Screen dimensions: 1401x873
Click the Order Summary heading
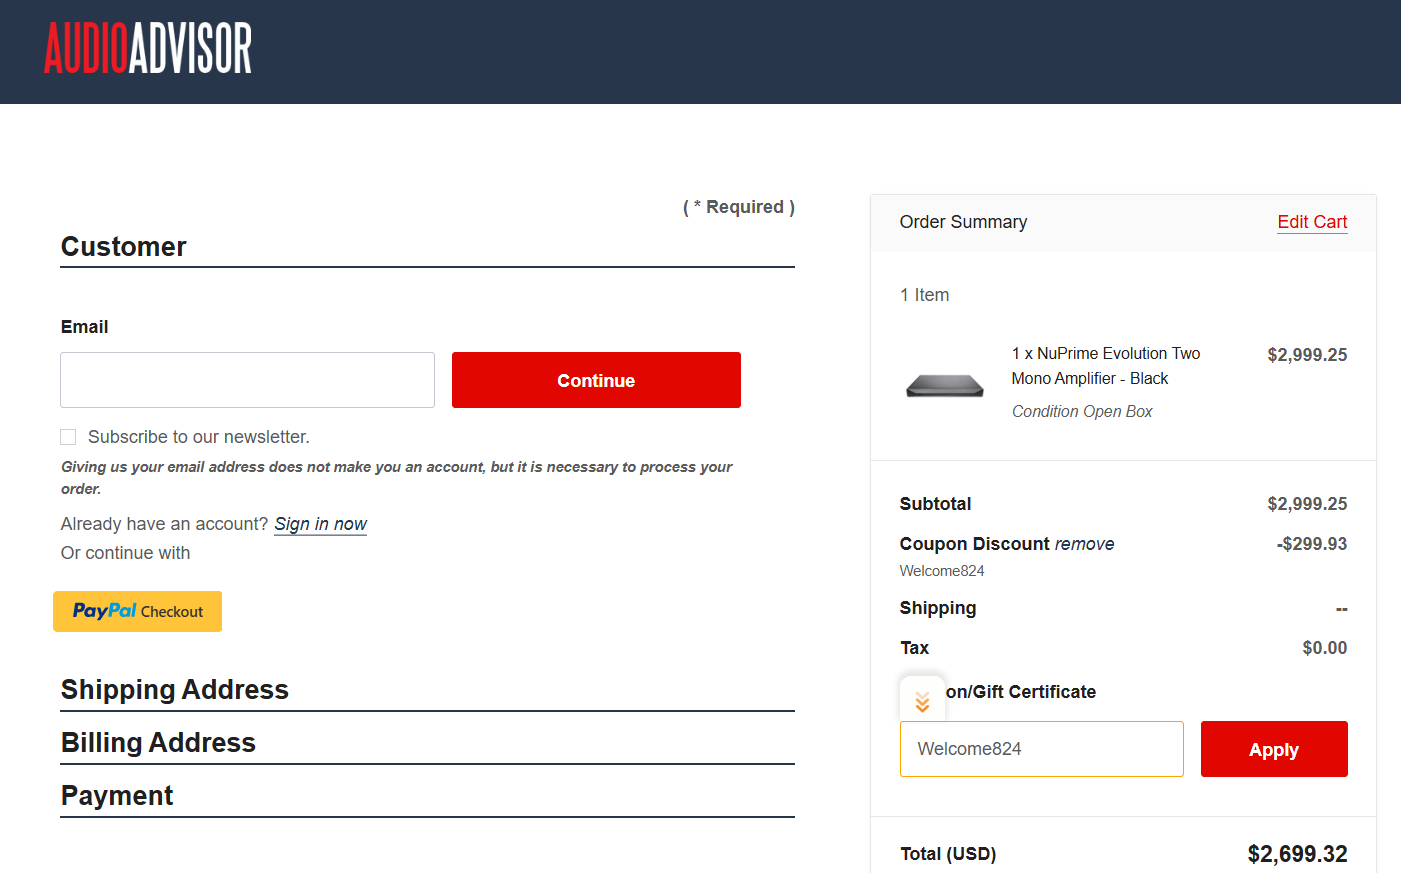(x=963, y=221)
